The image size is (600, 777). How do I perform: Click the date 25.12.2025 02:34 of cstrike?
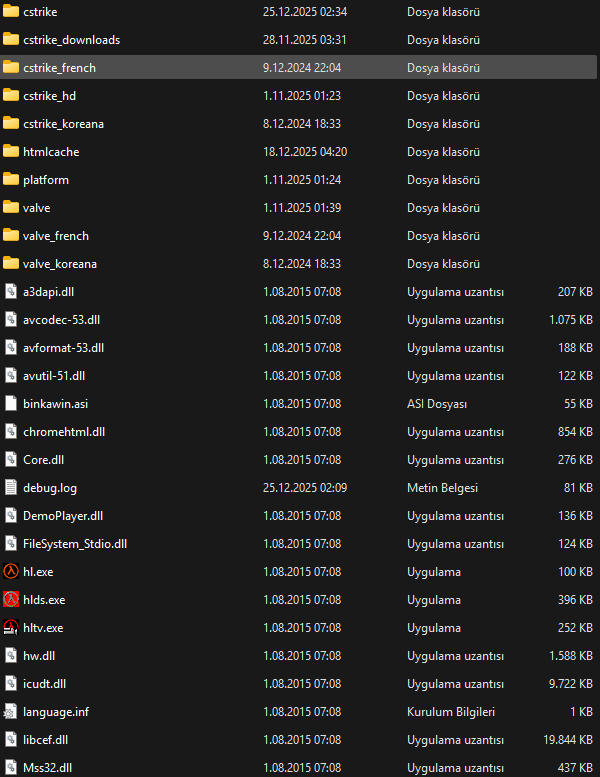(x=305, y=11)
